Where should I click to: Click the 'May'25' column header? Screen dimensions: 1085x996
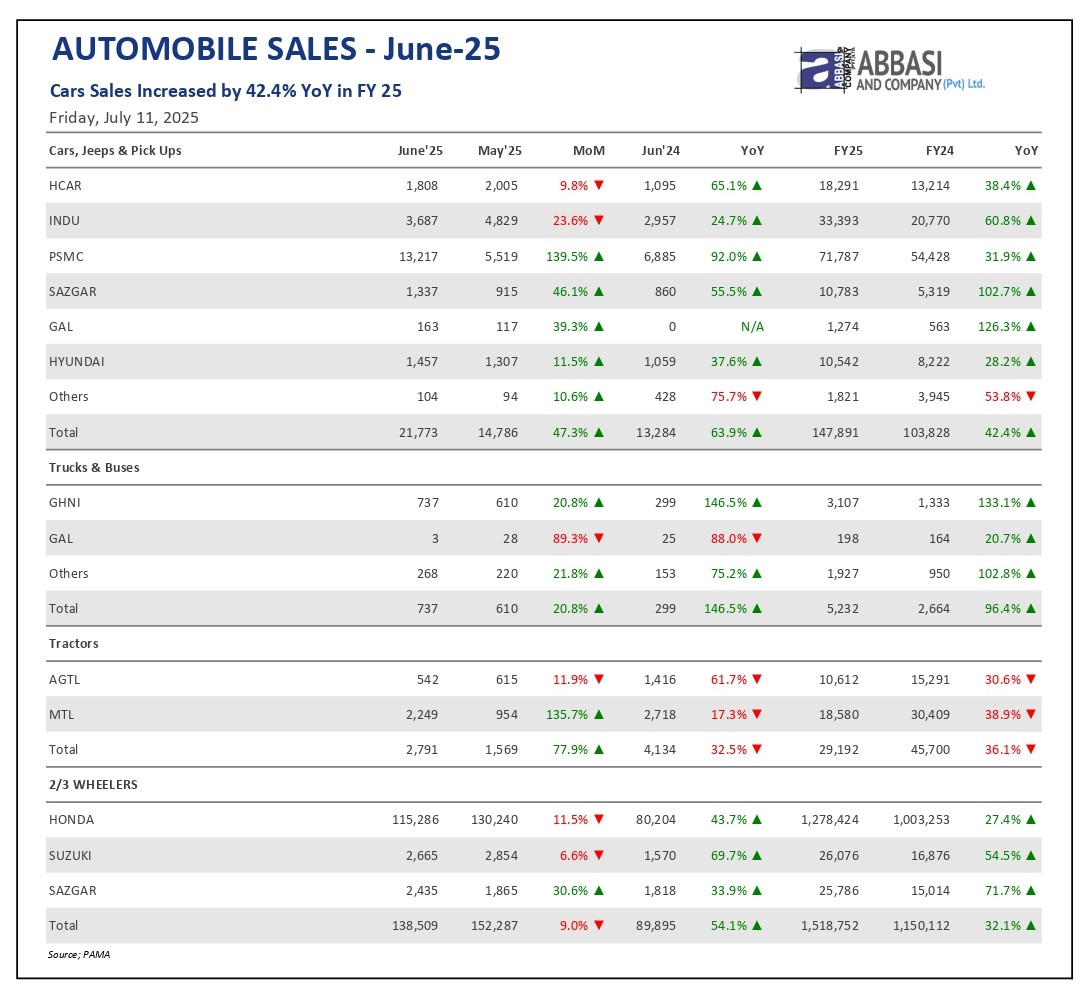pyautogui.click(x=500, y=151)
